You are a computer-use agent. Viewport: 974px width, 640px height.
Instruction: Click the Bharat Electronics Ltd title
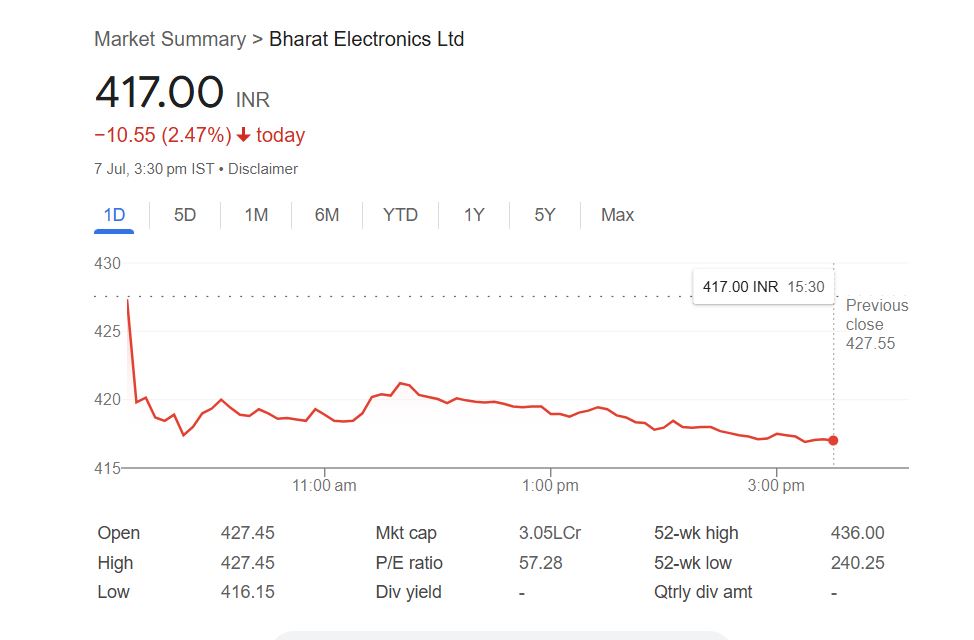coord(367,39)
